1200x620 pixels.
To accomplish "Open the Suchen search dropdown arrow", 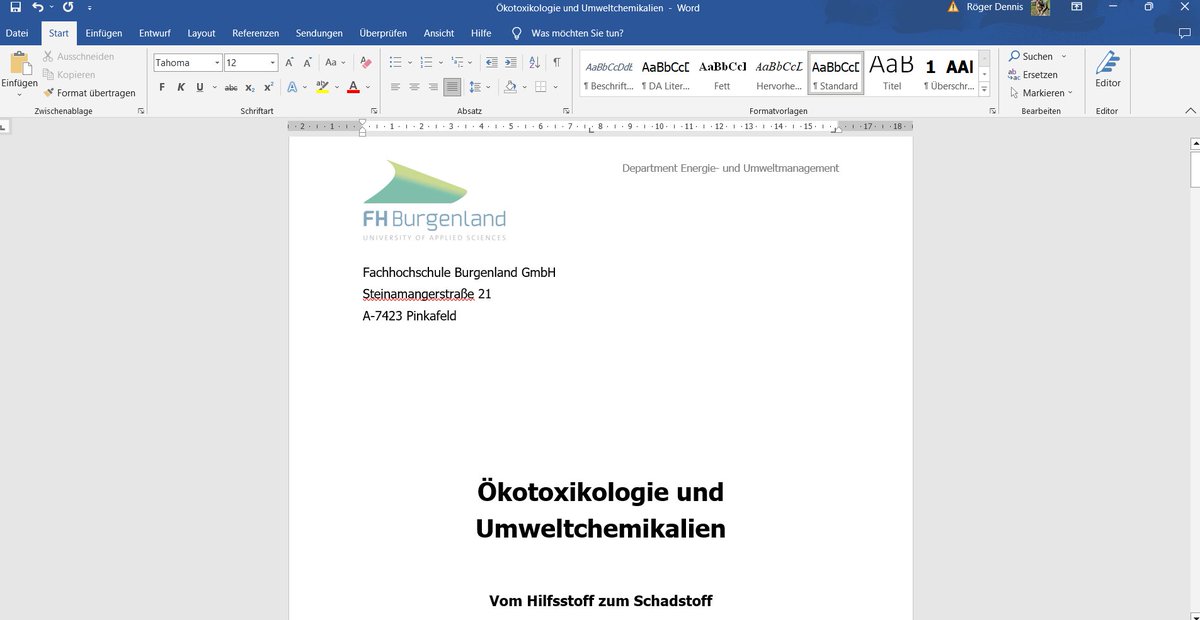I will tap(1064, 57).
